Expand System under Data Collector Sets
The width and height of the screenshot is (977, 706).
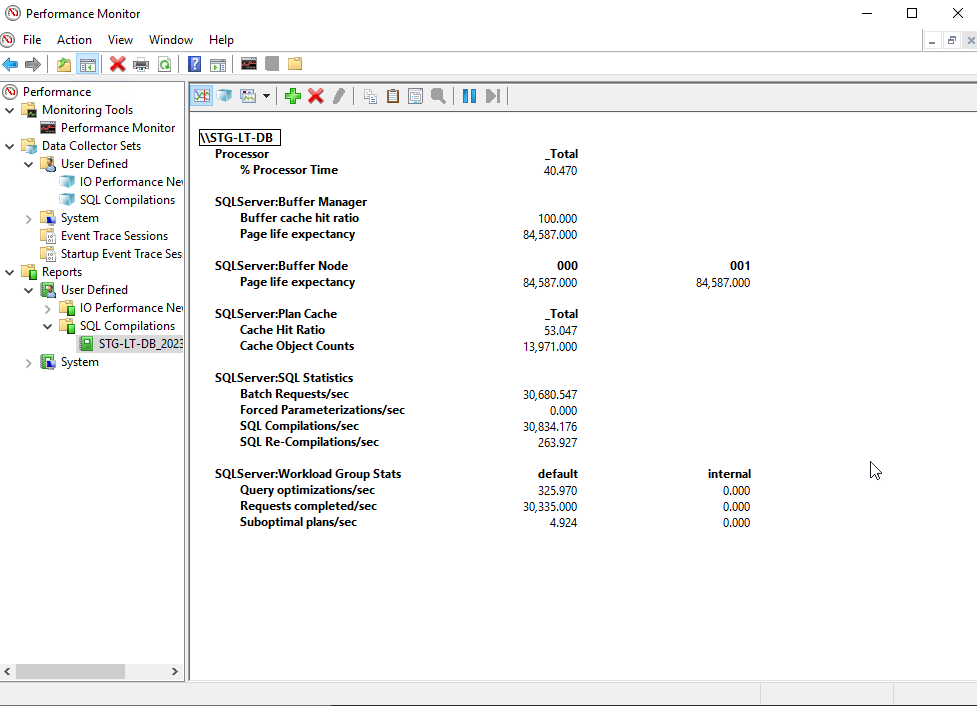[x=29, y=219]
